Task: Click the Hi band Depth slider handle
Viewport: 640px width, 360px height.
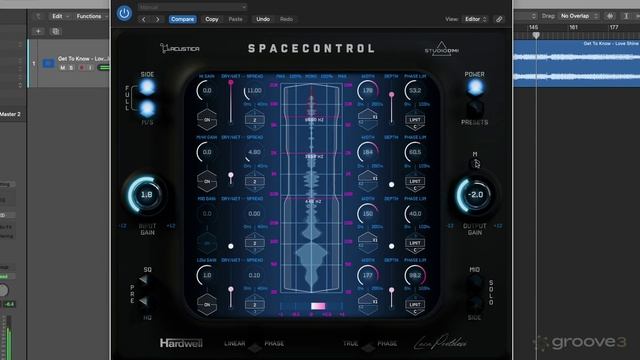Action: click(391, 95)
